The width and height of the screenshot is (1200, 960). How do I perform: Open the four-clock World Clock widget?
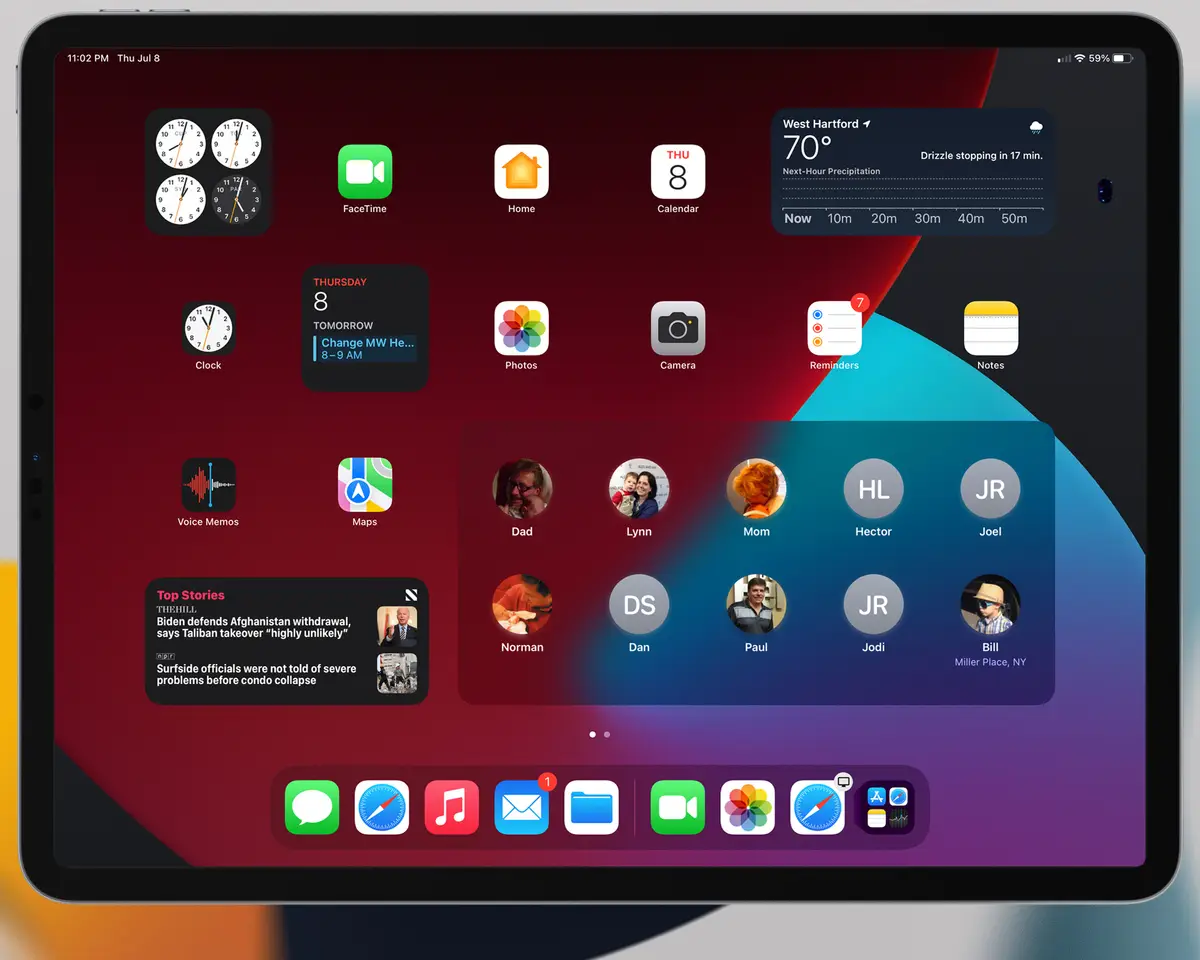(208, 172)
